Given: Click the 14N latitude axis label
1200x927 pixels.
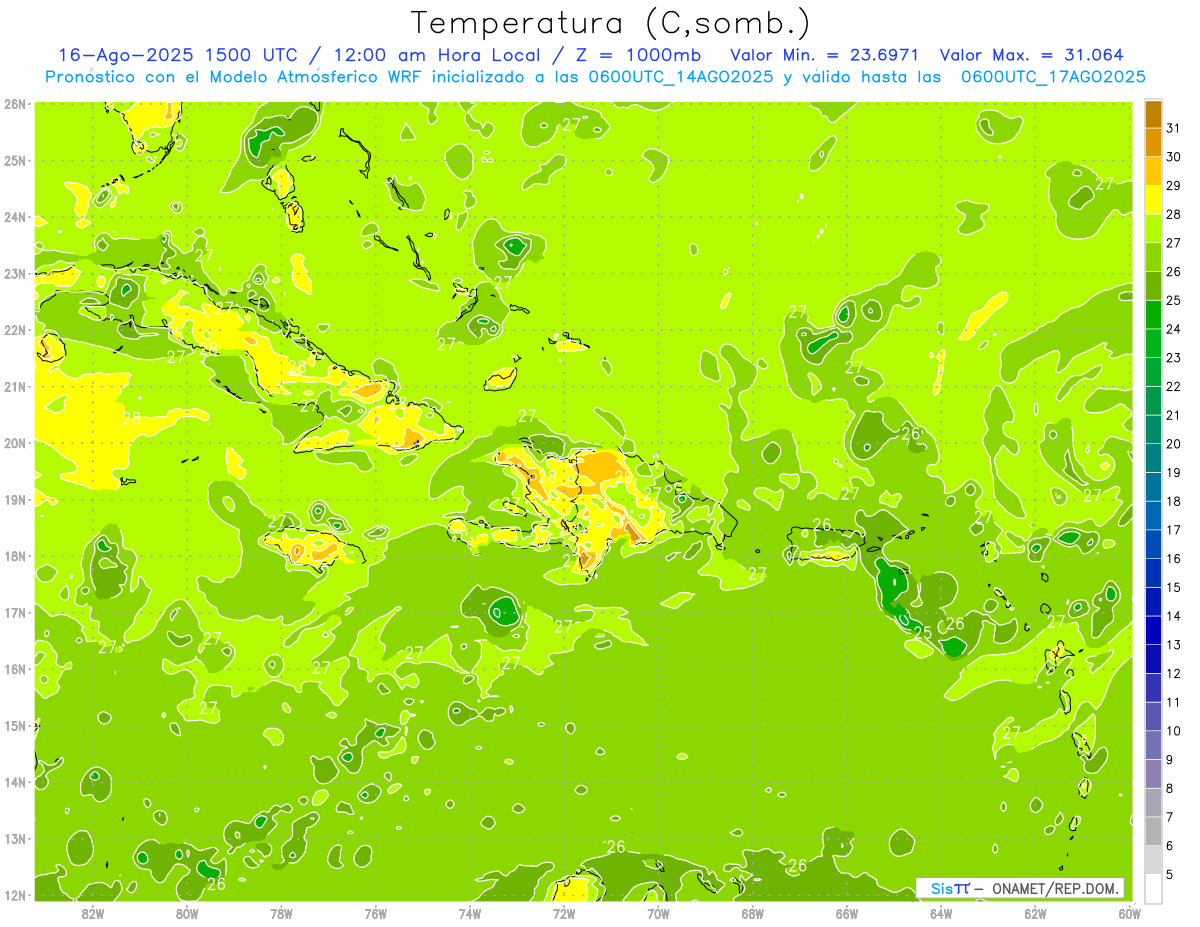Looking at the screenshot, I should click(15, 782).
